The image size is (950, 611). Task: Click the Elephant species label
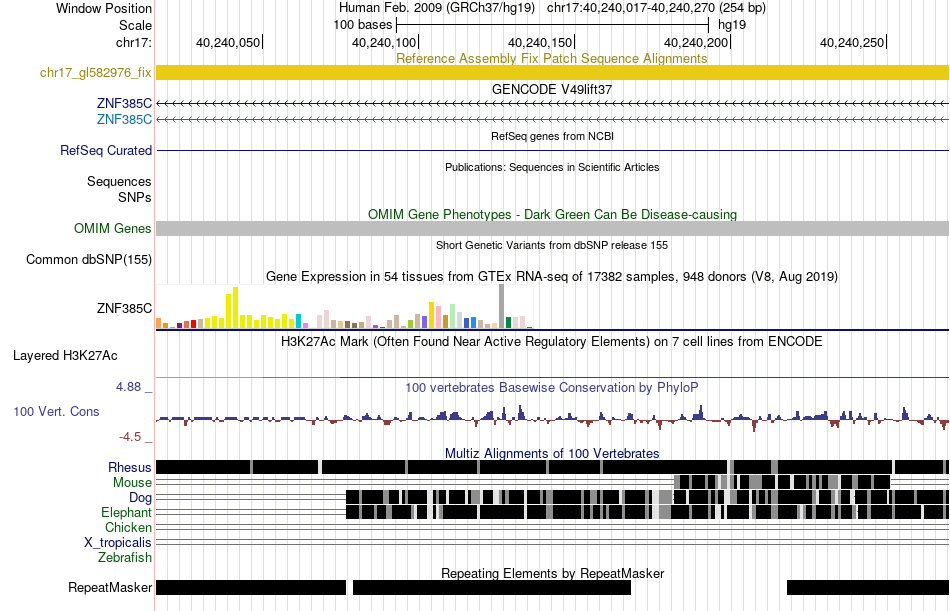(x=126, y=513)
